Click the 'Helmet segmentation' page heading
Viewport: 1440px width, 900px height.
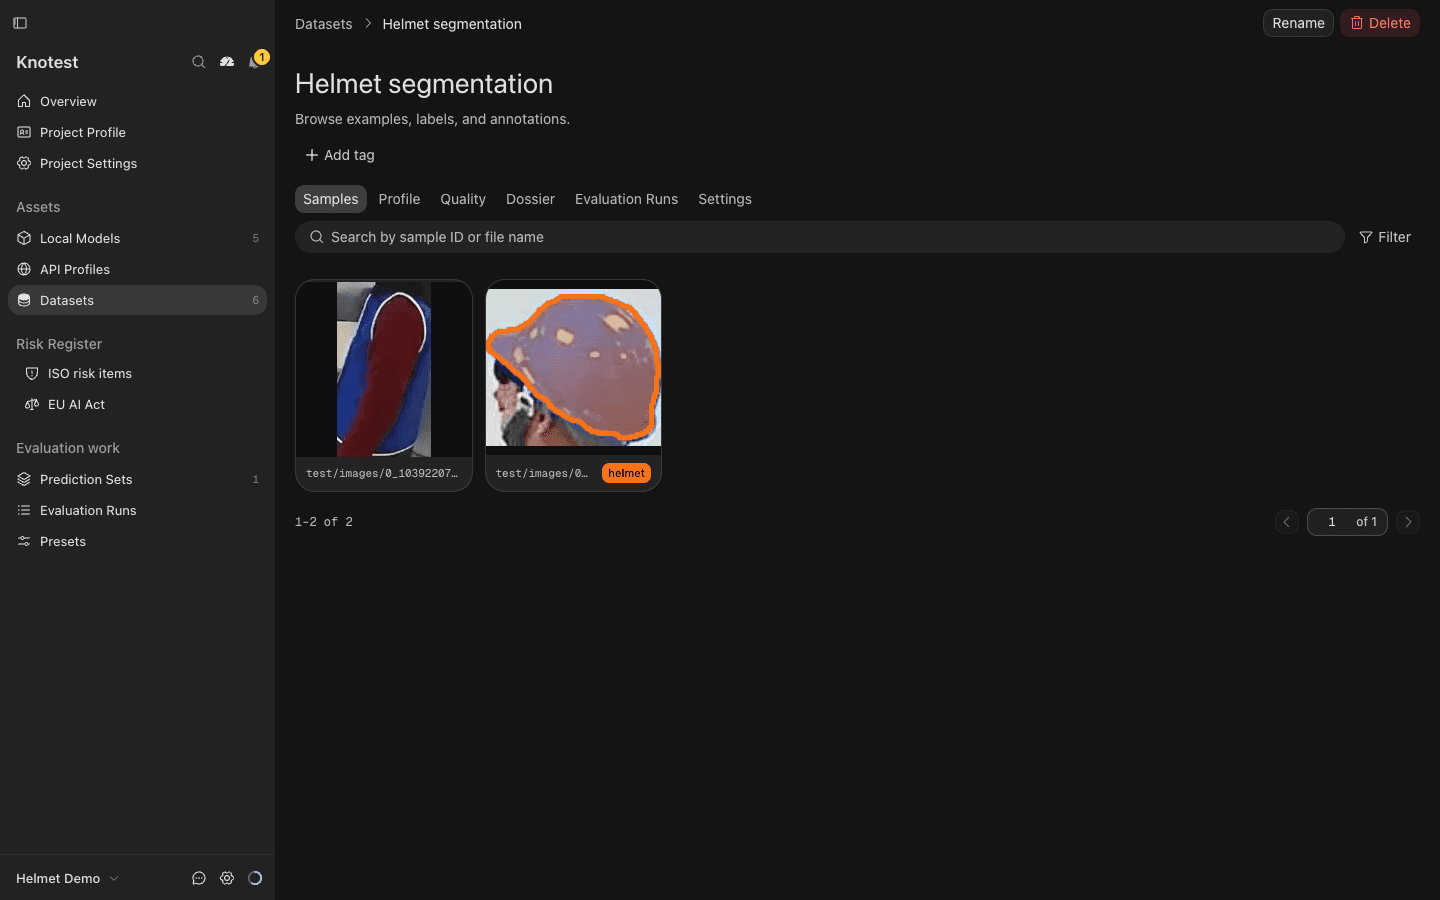pyautogui.click(x=424, y=84)
